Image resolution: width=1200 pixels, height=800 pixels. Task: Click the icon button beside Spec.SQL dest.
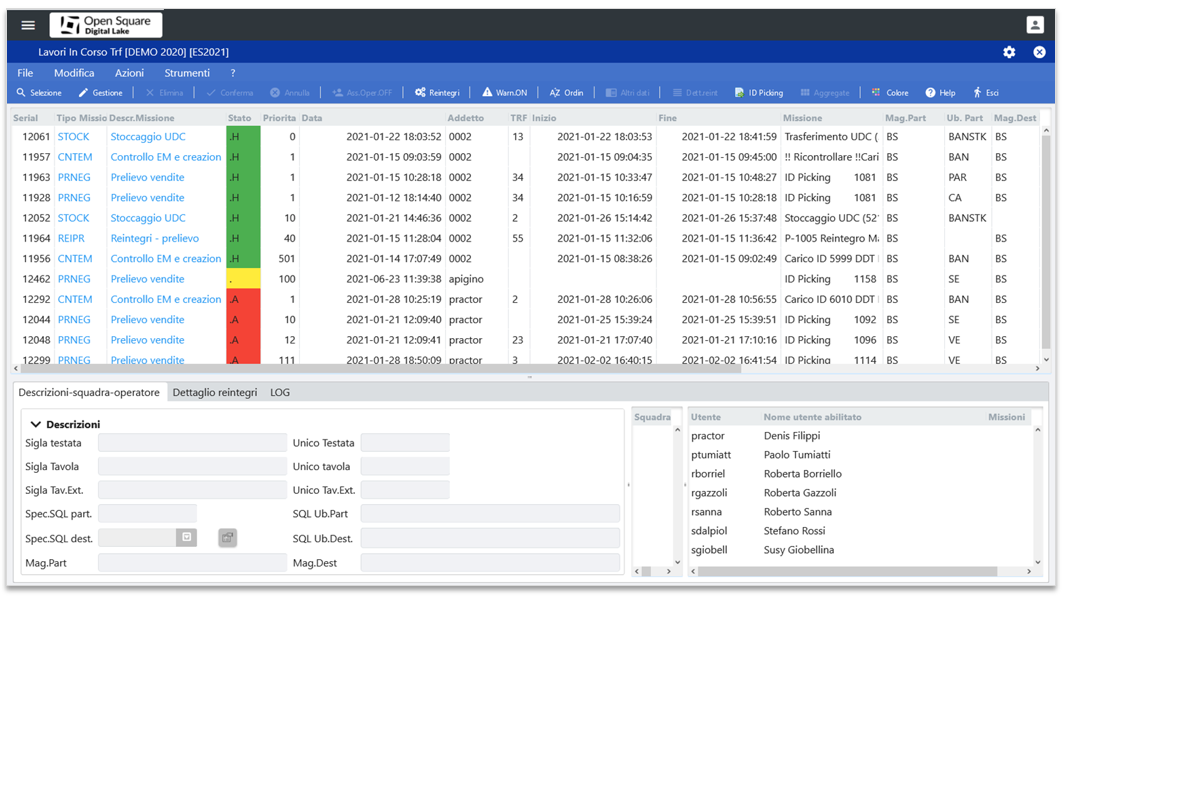(228, 538)
